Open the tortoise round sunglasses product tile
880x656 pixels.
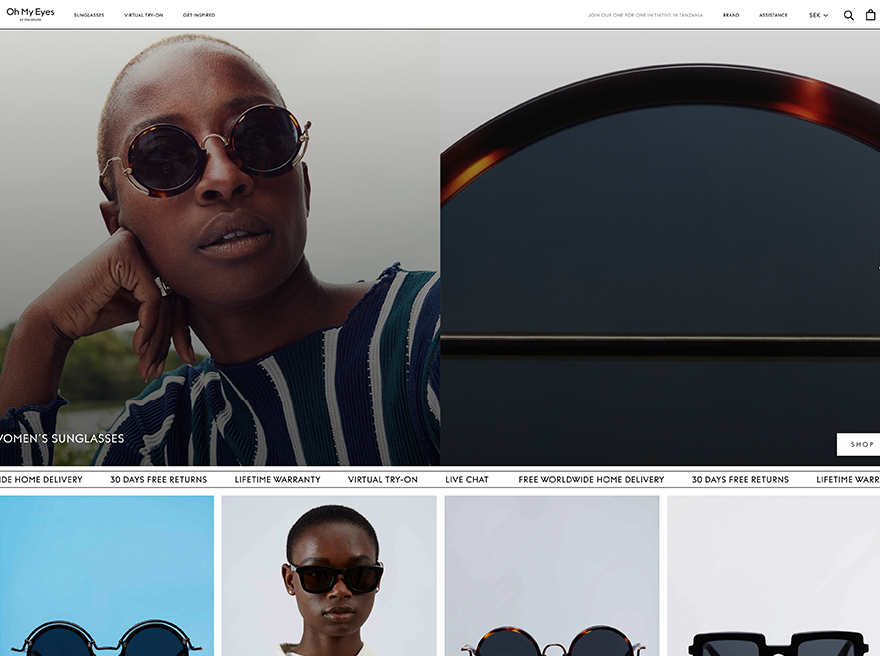[552, 576]
